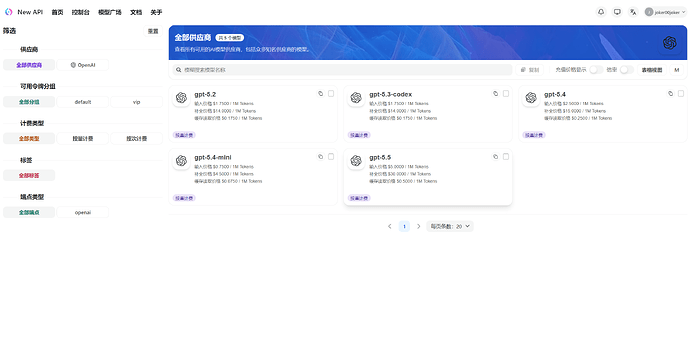Filter by 按量计费 billing type
Image resolution: width=690 pixels, height=363 pixels.
tap(83, 139)
